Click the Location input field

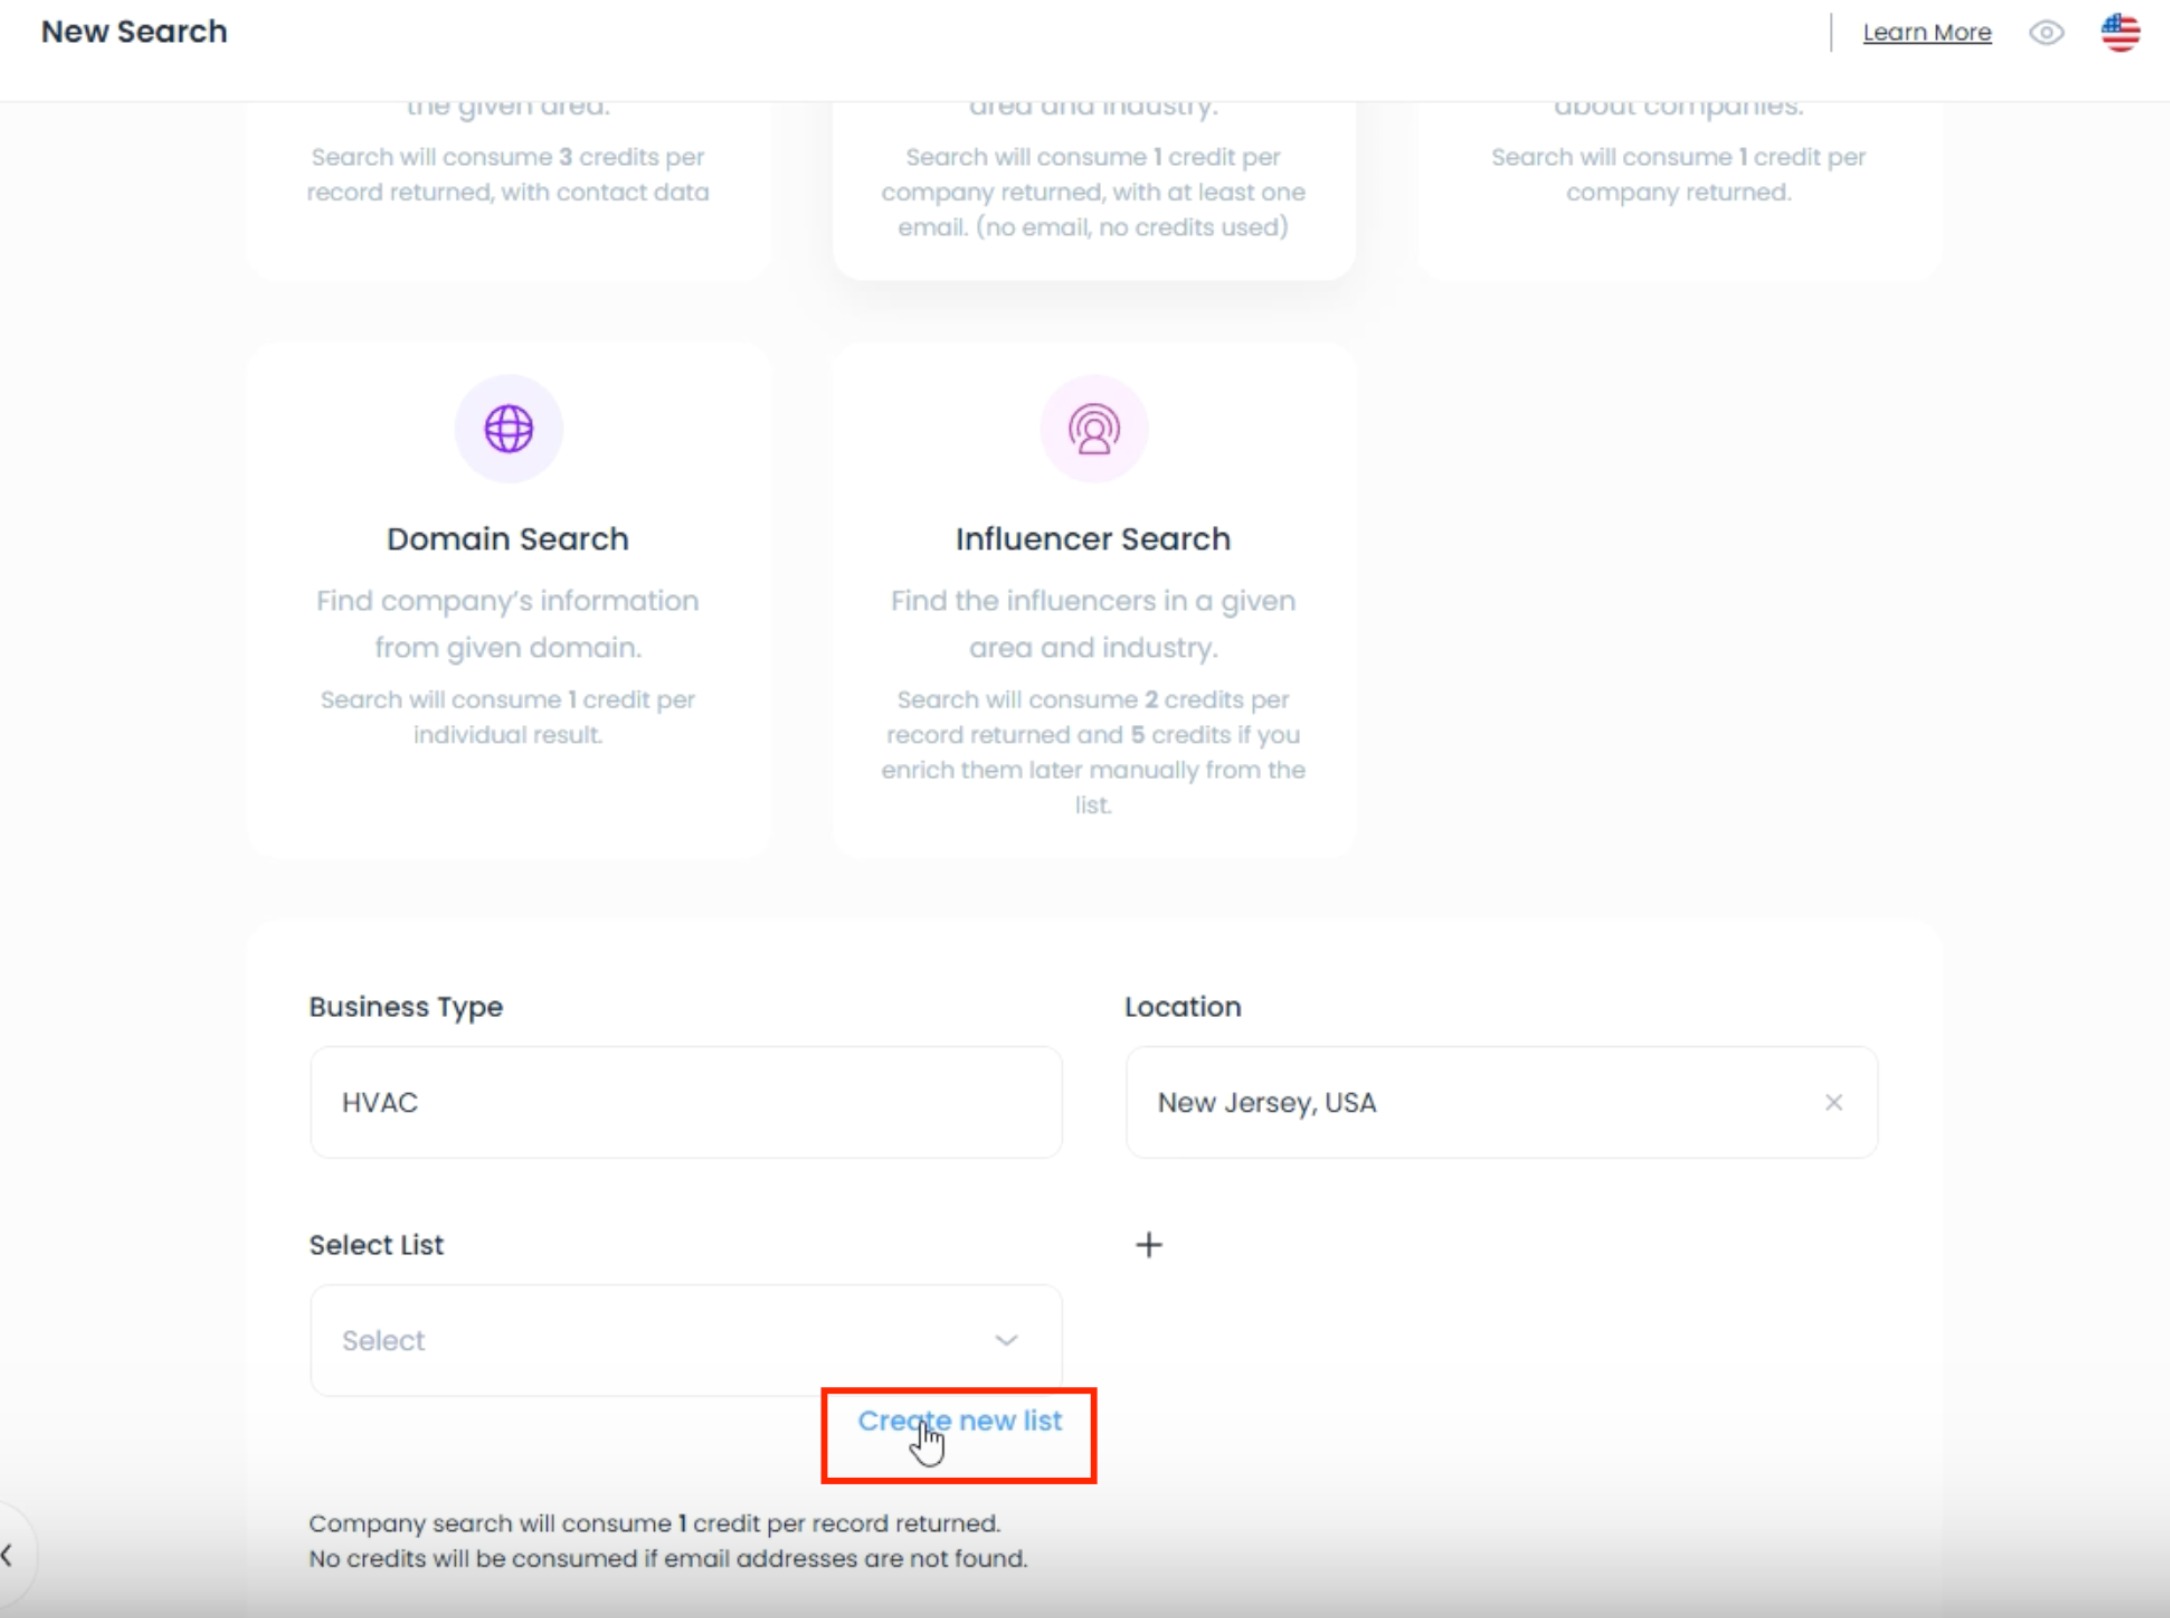[x=1480, y=1102]
